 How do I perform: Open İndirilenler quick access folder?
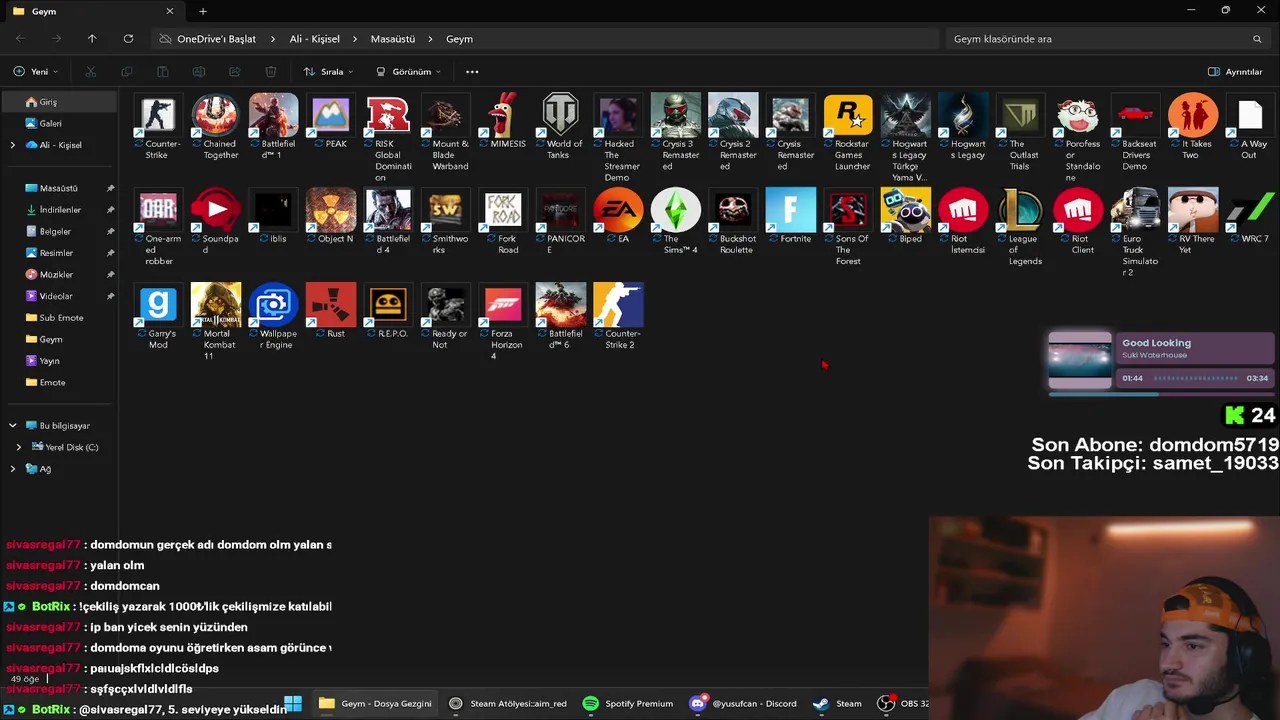(x=60, y=210)
